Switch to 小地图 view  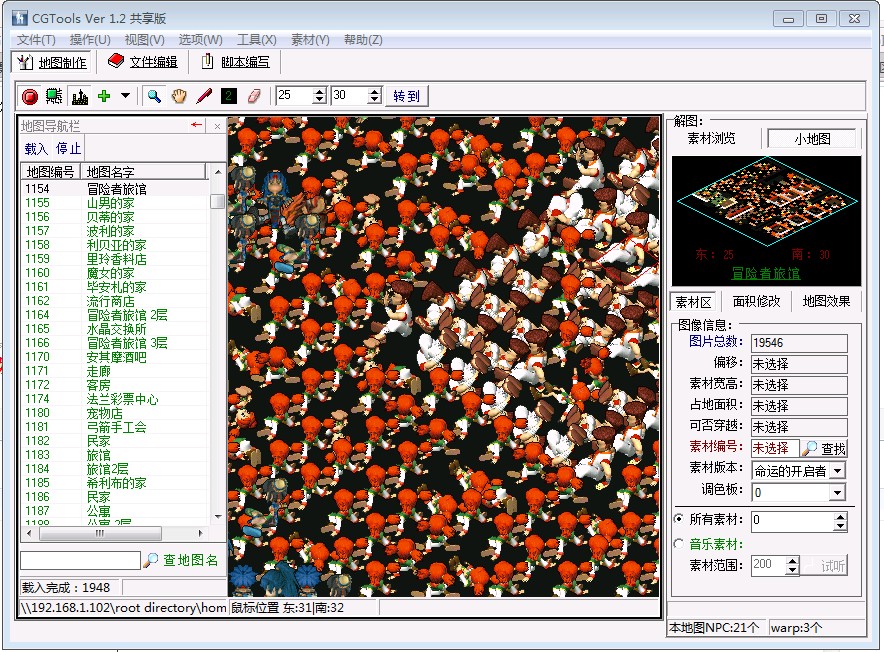(812, 139)
